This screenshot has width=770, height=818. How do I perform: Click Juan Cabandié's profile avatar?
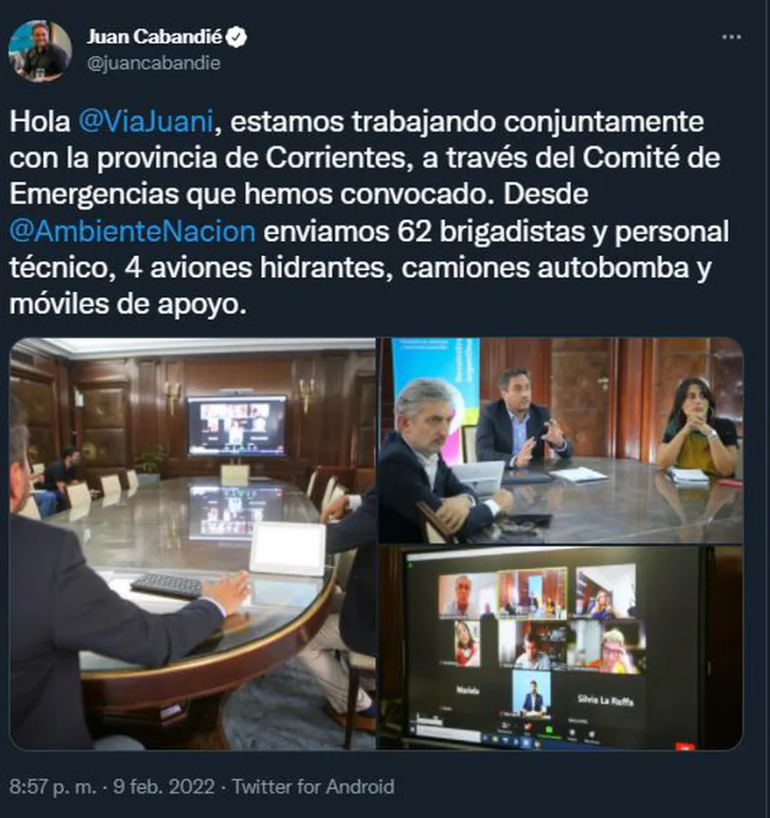pyautogui.click(x=40, y=51)
